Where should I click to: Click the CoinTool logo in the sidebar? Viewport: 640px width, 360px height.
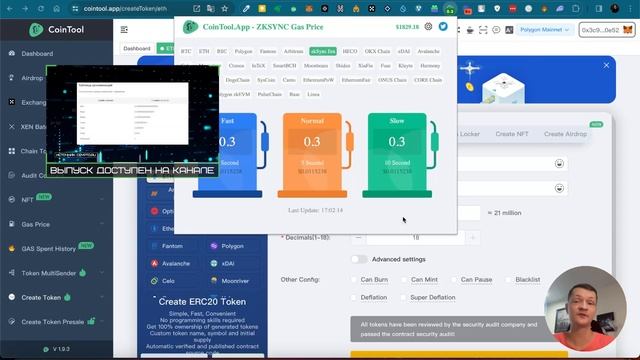pyautogui.click(x=56, y=30)
